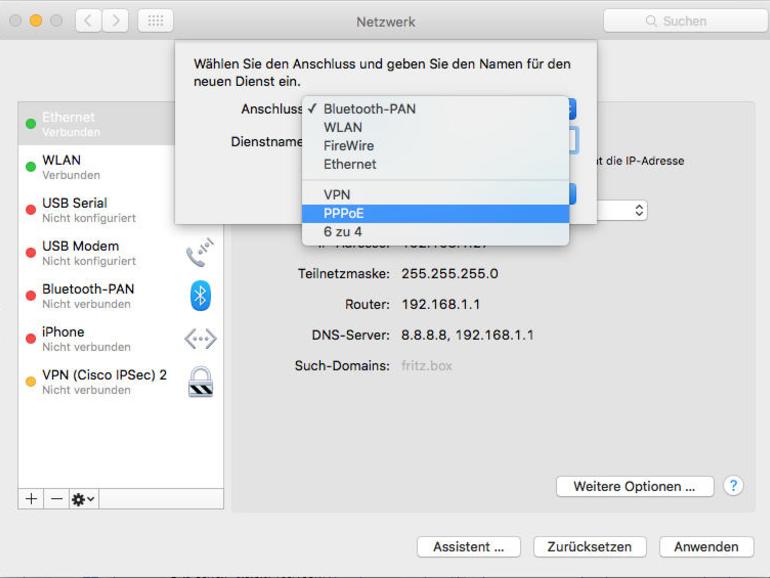Show all preferences grid button

click(155, 21)
